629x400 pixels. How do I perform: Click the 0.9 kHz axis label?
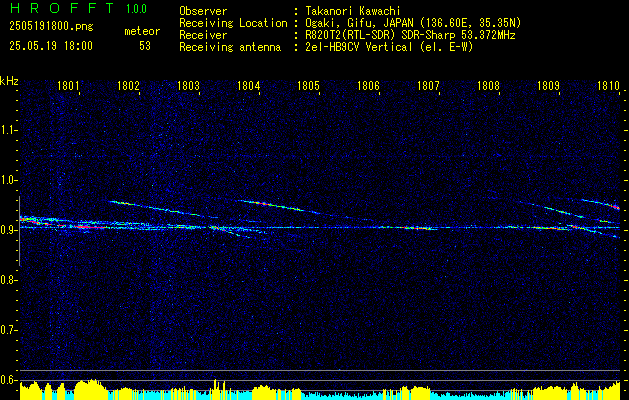pos(7,230)
